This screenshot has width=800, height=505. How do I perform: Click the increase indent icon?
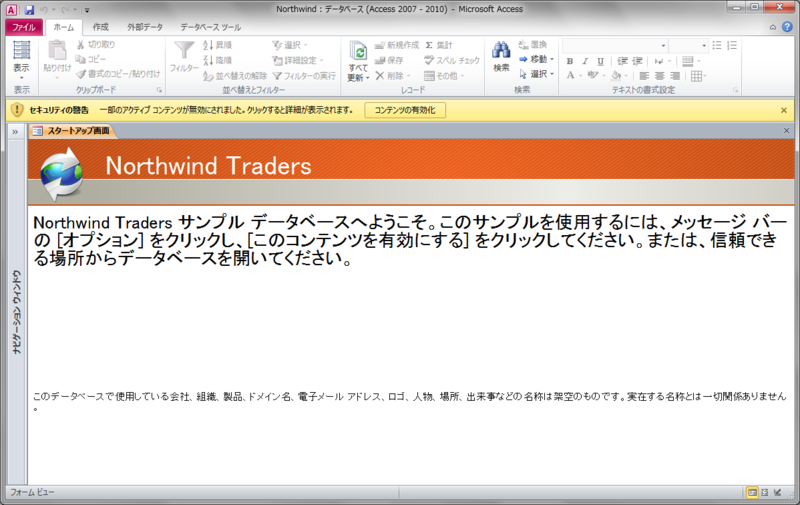pyautogui.click(x=637, y=61)
